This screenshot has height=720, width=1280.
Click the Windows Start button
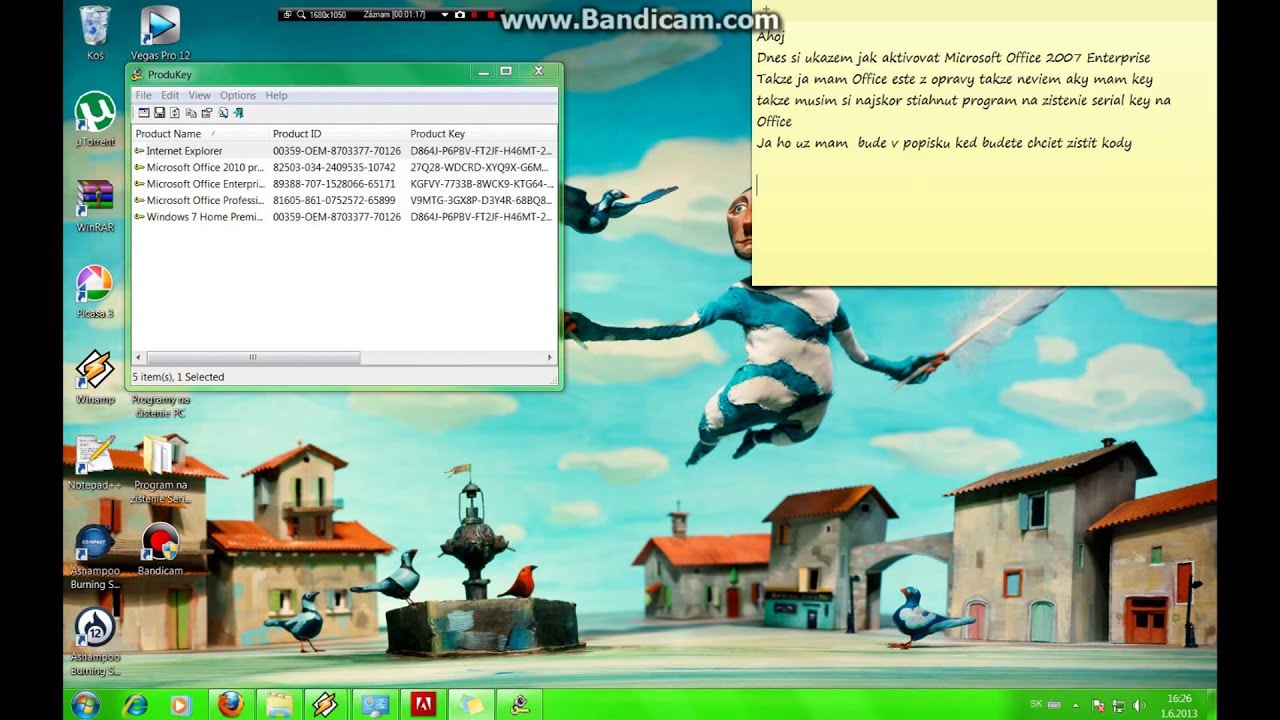[x=86, y=704]
